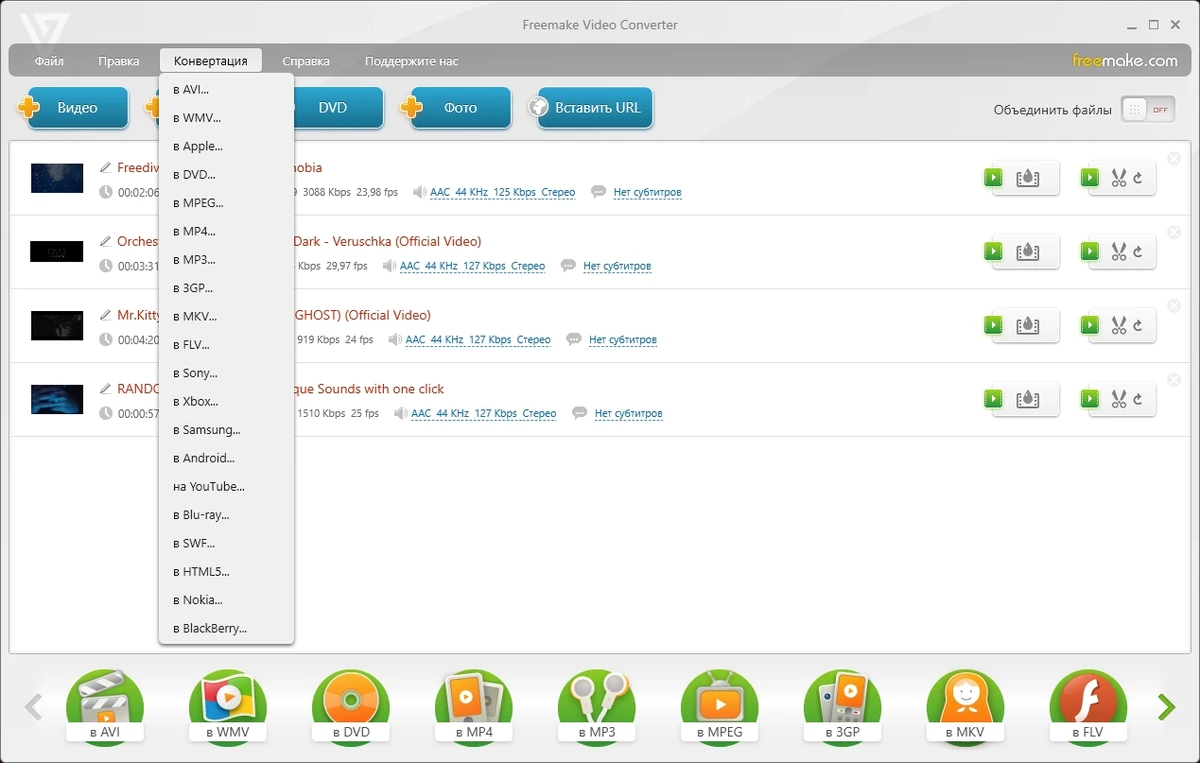Click the Freediv video thumbnail
This screenshot has height=763, width=1200.
56,178
